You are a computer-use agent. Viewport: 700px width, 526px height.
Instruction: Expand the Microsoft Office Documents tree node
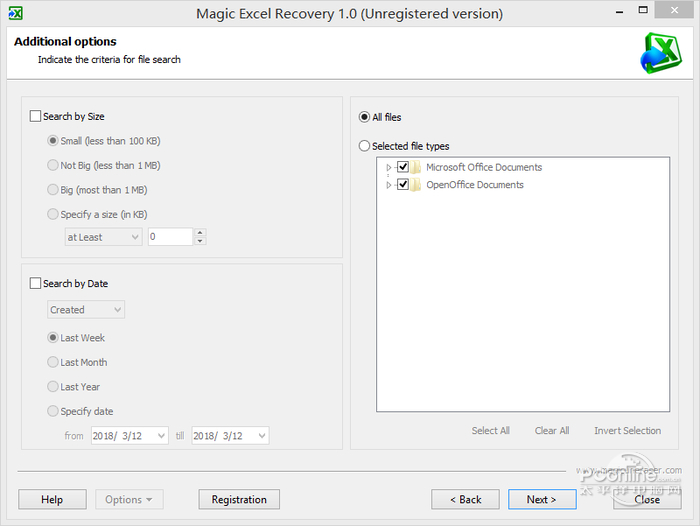click(388, 167)
